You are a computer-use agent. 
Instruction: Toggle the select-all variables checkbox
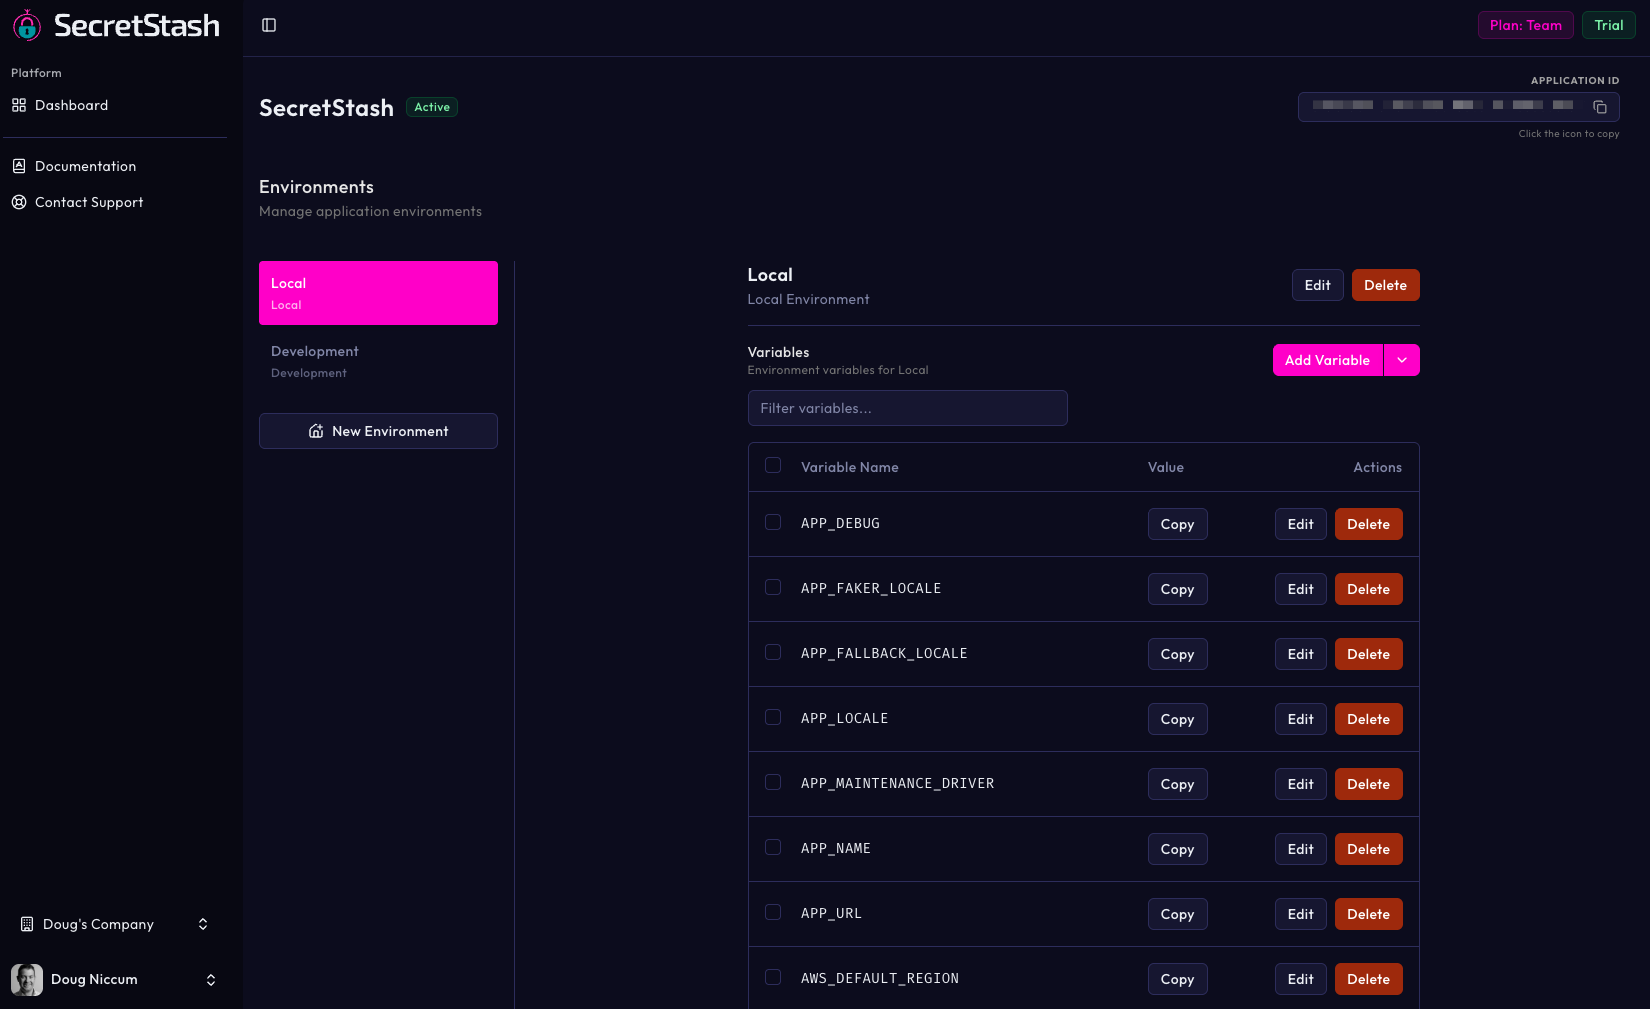pyautogui.click(x=773, y=465)
